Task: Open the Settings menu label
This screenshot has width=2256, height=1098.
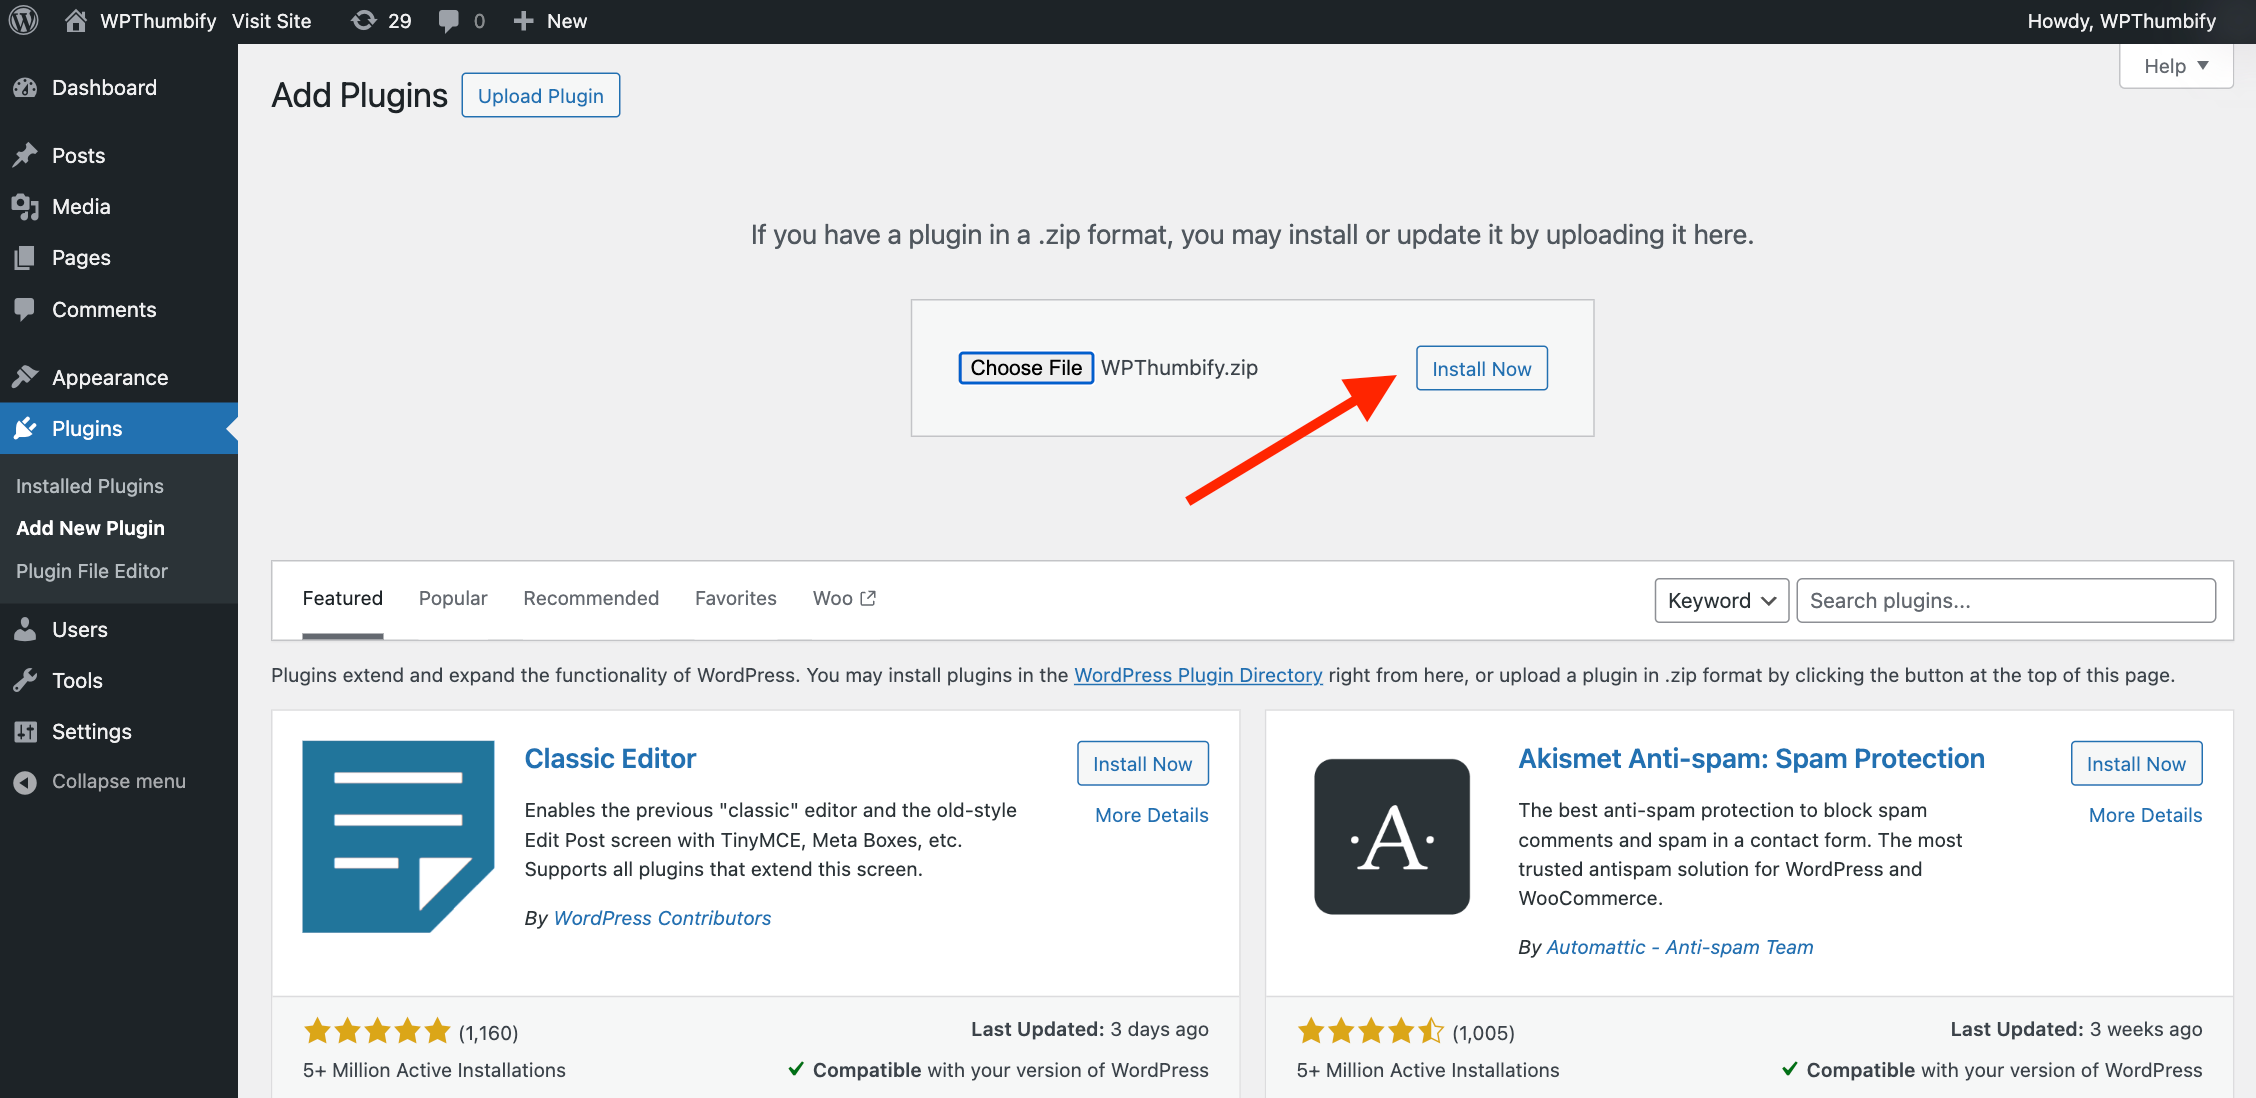Action: click(x=92, y=732)
